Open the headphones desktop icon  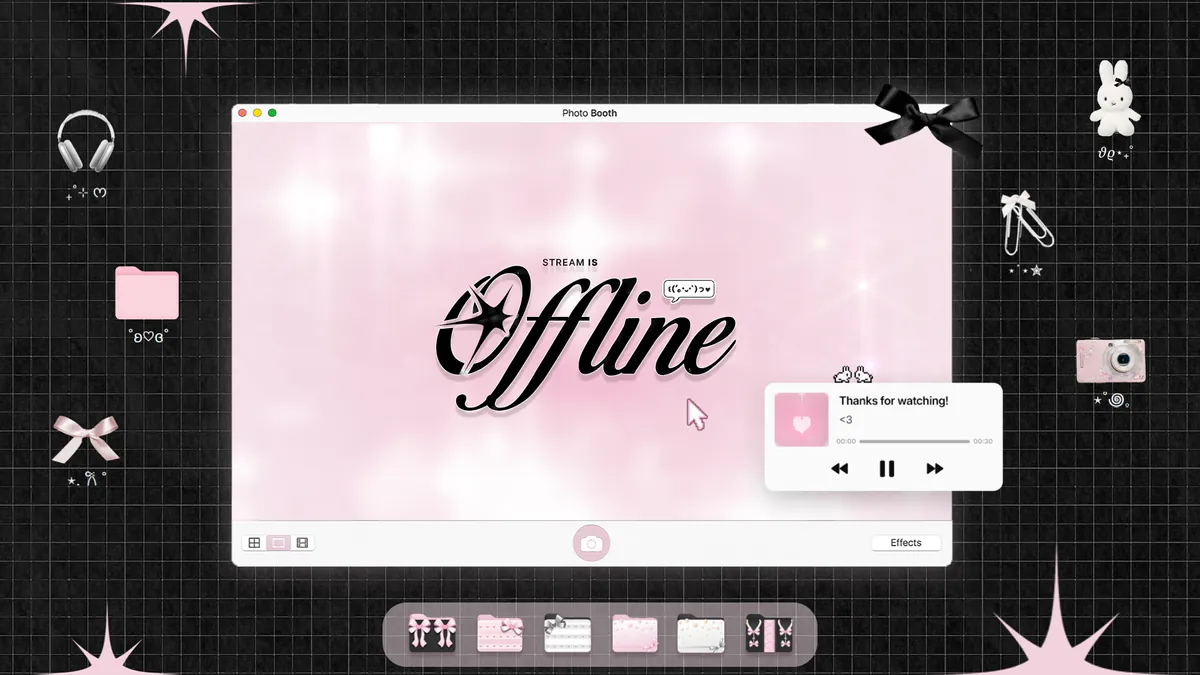pos(86,141)
